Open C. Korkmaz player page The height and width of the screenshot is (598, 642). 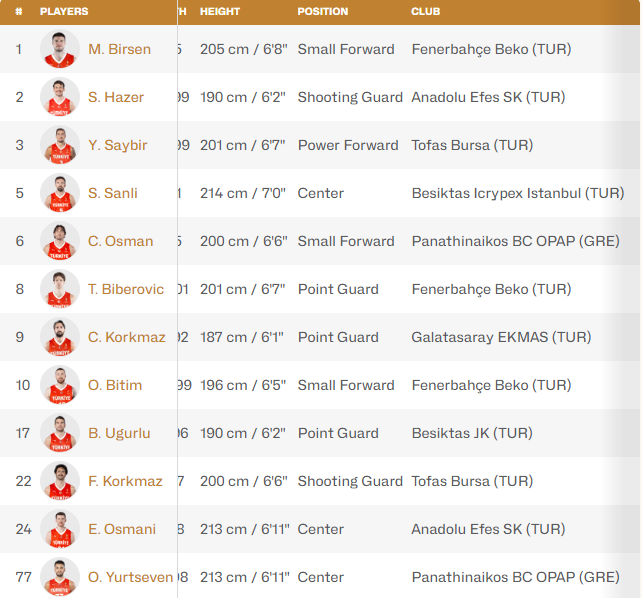point(127,337)
